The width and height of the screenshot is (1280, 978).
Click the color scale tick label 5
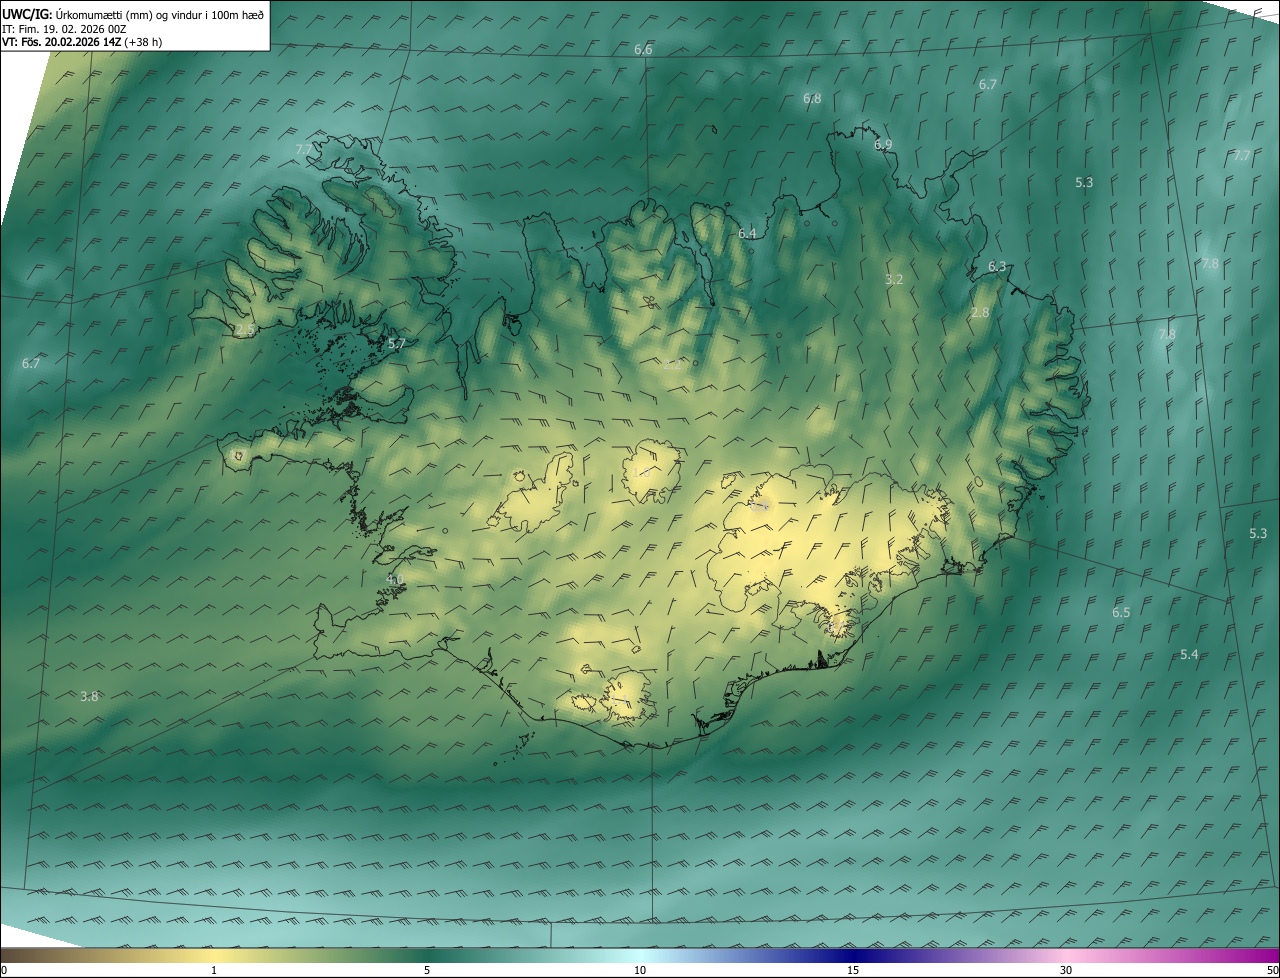(x=427, y=971)
